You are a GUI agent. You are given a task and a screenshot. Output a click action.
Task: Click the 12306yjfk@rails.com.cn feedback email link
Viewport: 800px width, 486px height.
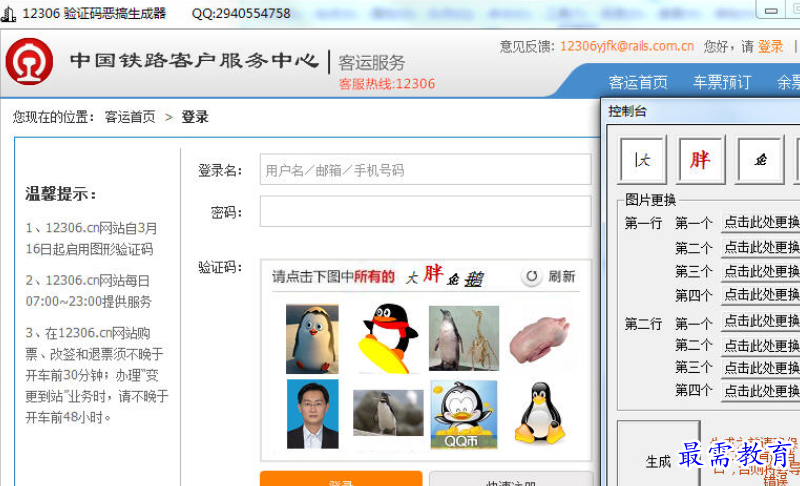[x=627, y=46]
